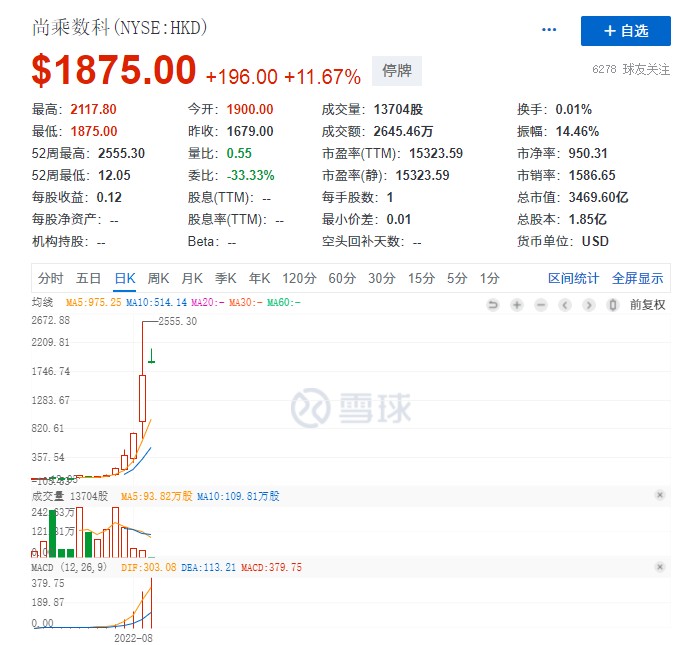Close the 成交量 volume indicator panel
Screen dimensions: 696x645
click(659, 495)
